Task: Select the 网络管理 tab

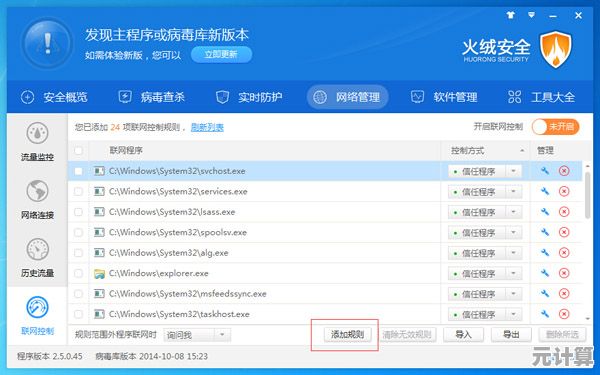Action: (347, 97)
